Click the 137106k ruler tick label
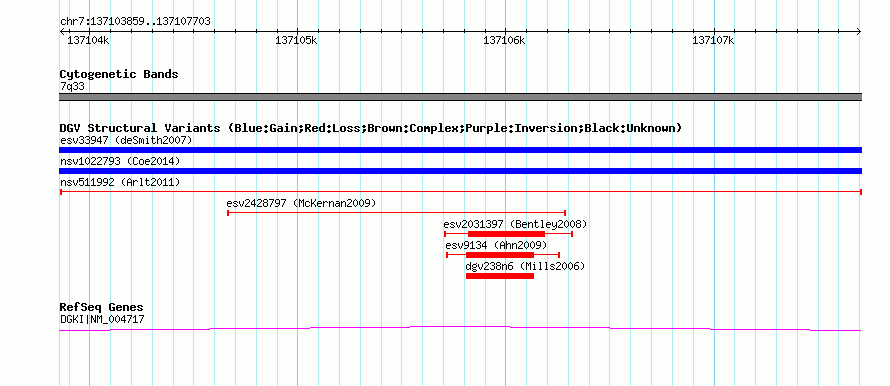The height and width of the screenshot is (386, 890). pyautogui.click(x=504, y=40)
